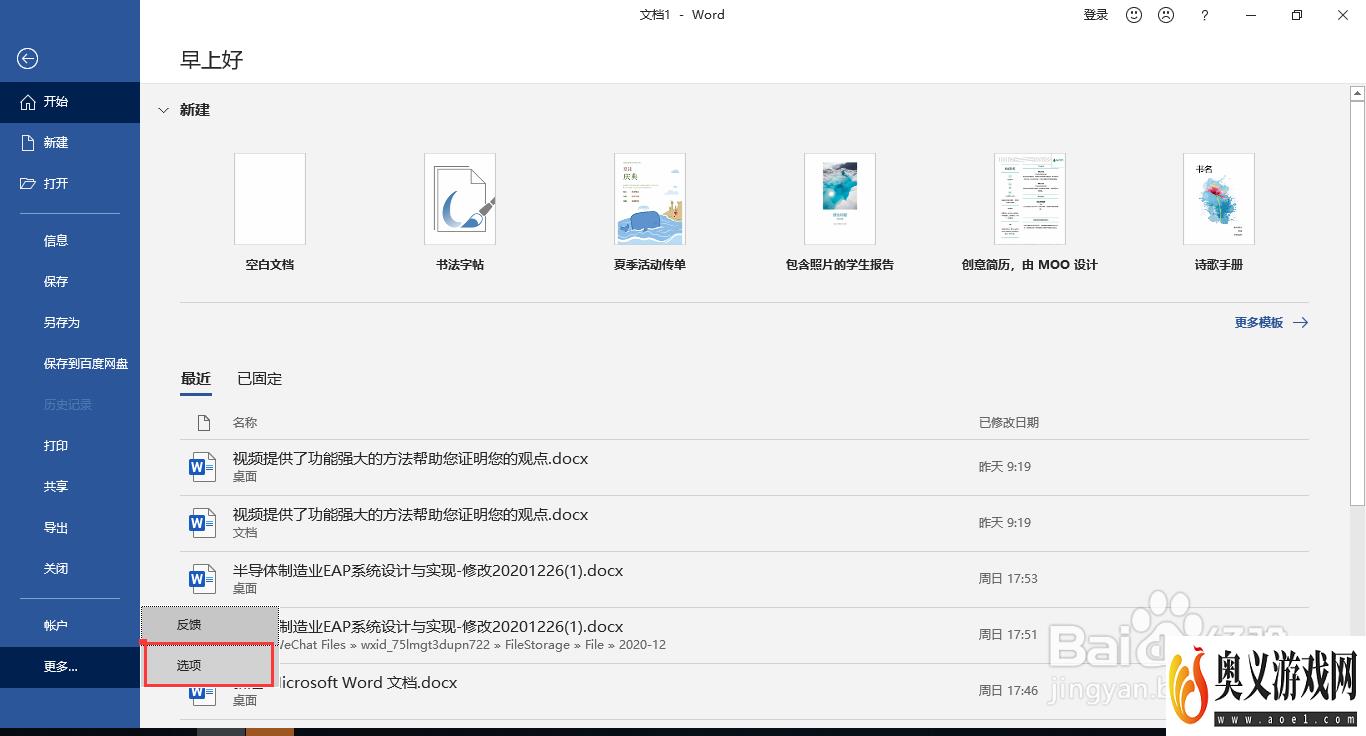This screenshot has width=1366, height=736.
Task: Select the 书法字帖 template
Action: (x=460, y=199)
